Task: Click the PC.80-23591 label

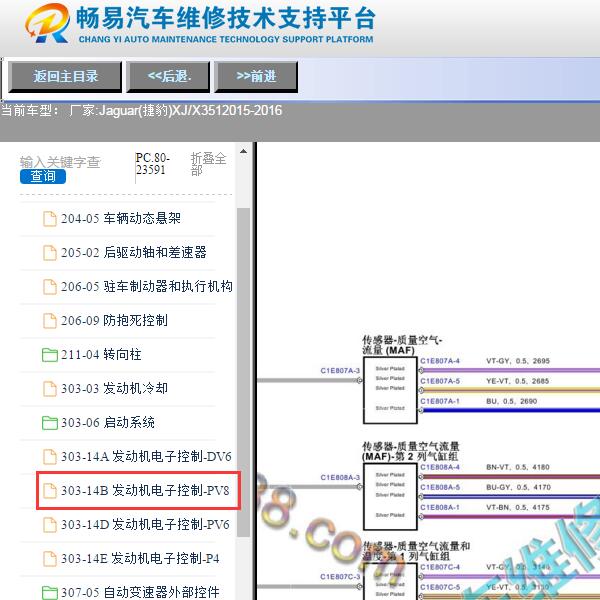Action: coord(152,164)
